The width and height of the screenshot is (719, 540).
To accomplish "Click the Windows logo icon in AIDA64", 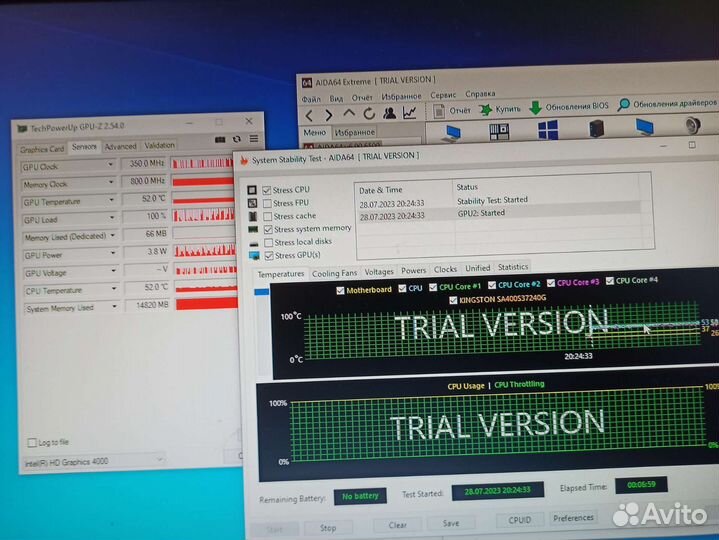I will 548,130.
